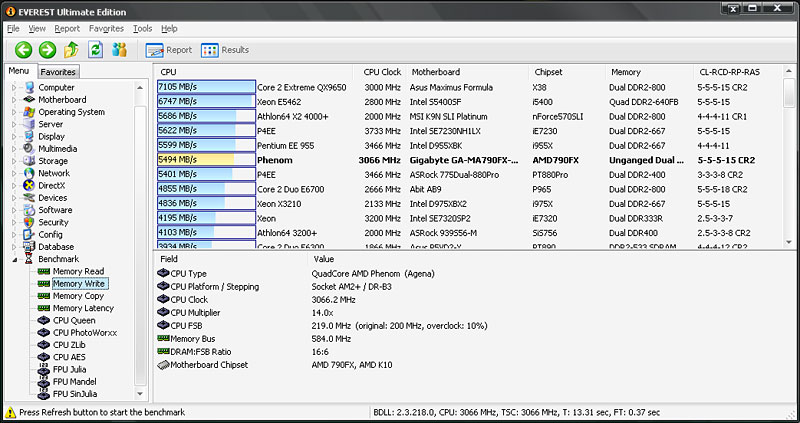The width and height of the screenshot is (800, 423).
Task: Select the Database icon in tree
Action: [x=30, y=246]
